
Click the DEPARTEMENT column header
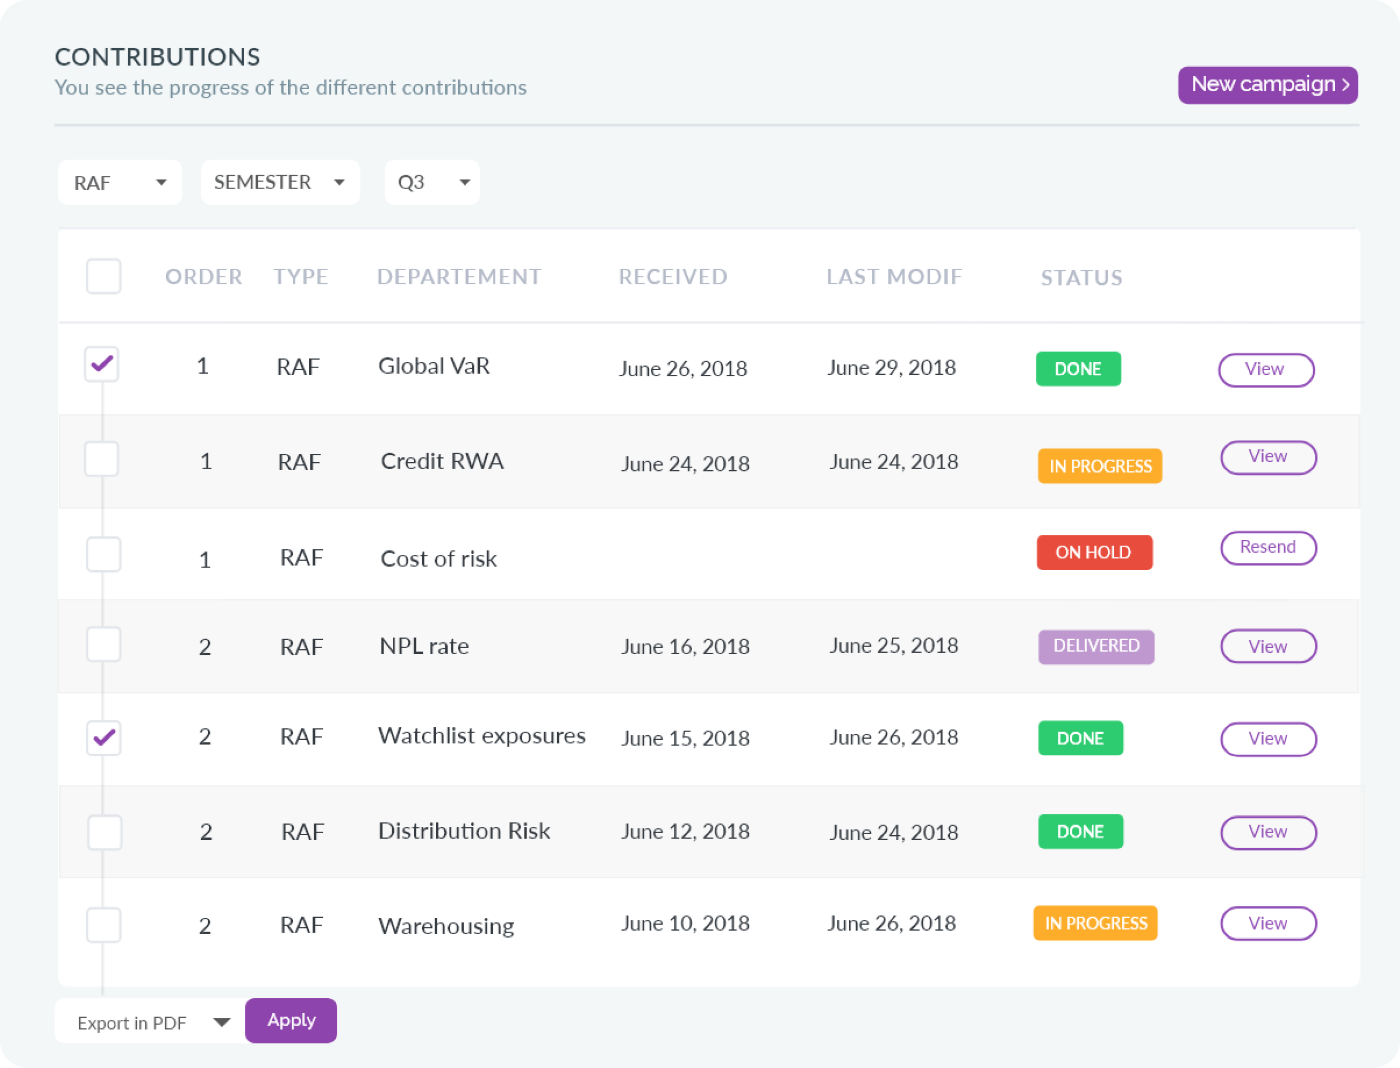click(459, 277)
